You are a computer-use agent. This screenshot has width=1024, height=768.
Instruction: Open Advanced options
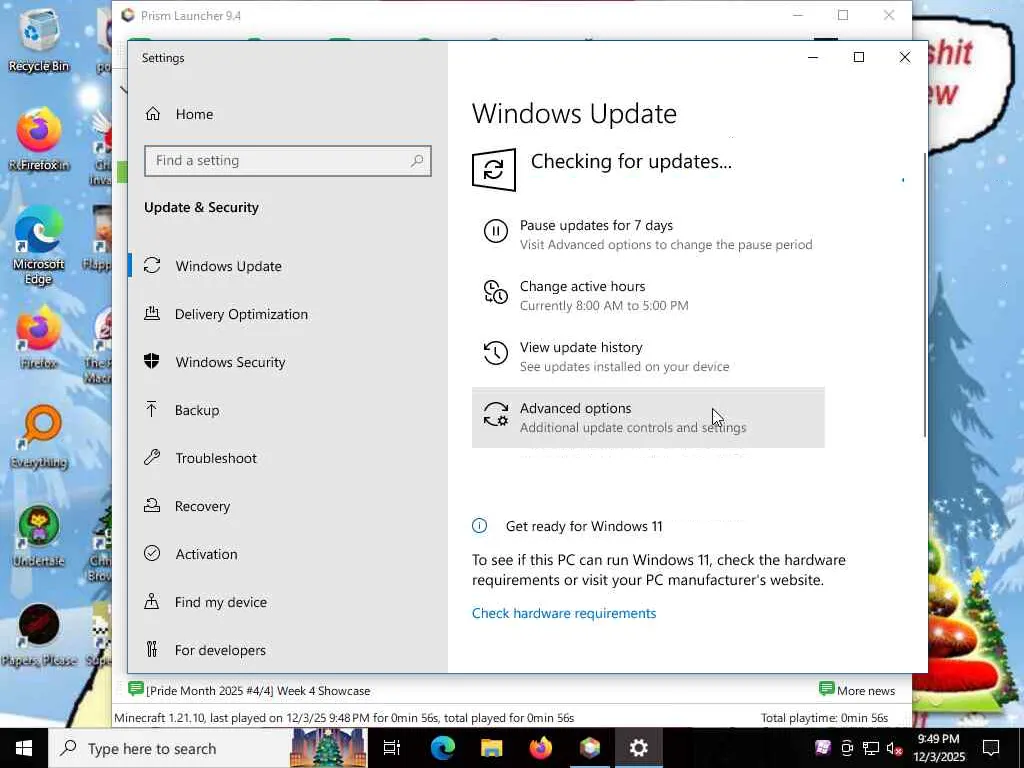648,417
